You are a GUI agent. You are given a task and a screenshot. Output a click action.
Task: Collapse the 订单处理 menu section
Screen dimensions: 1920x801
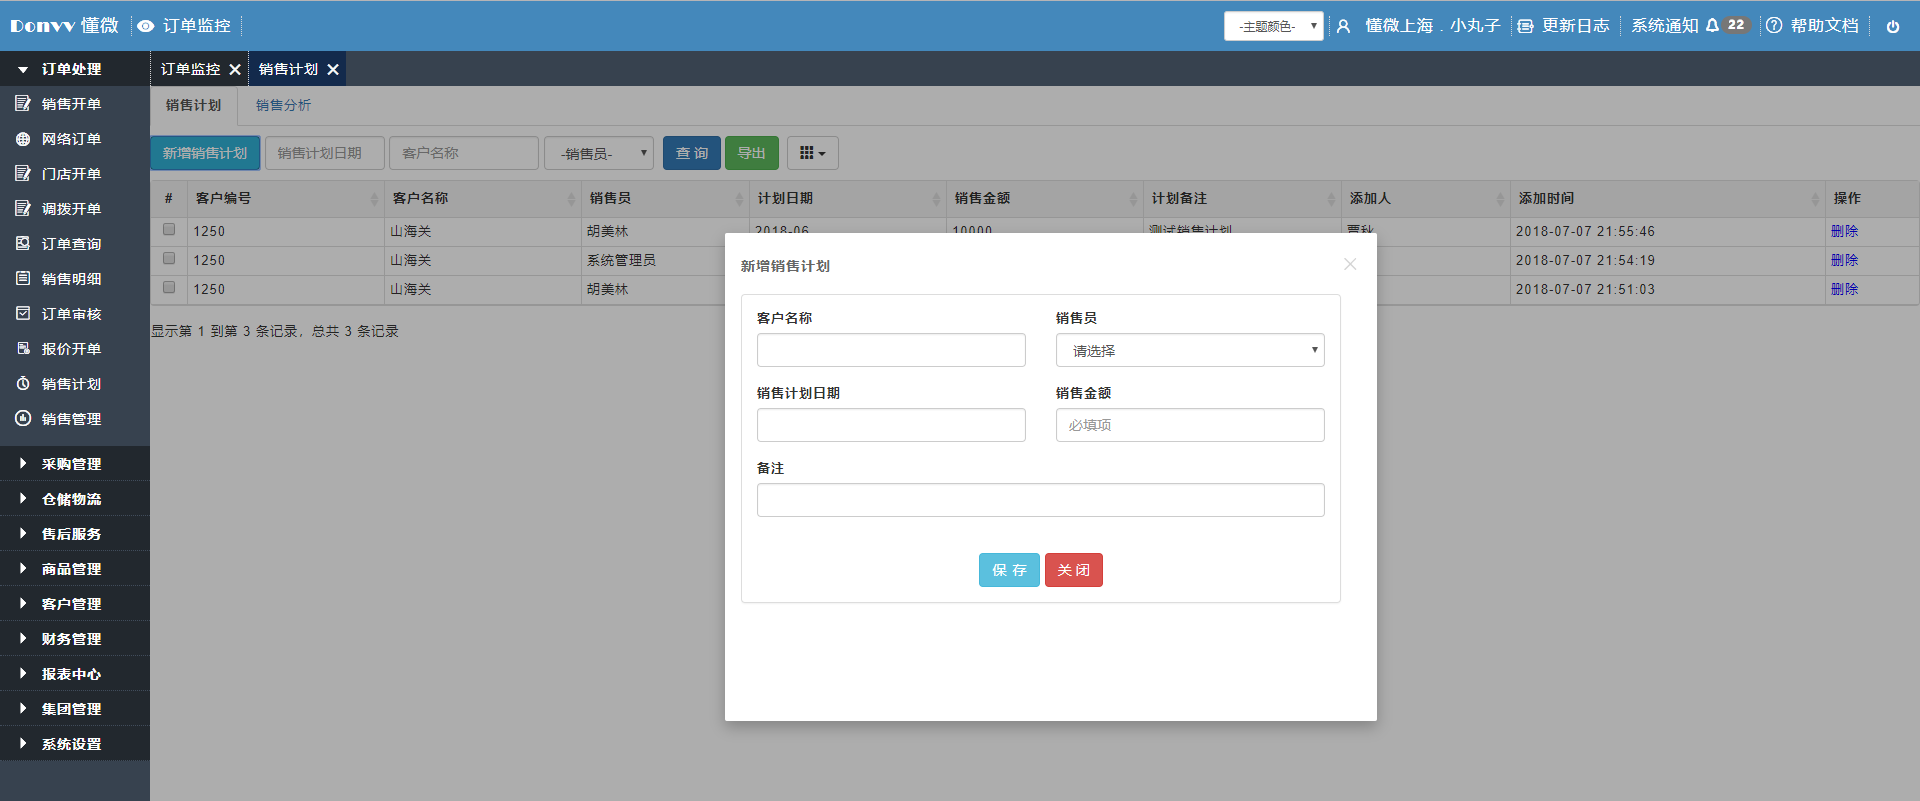coord(75,69)
